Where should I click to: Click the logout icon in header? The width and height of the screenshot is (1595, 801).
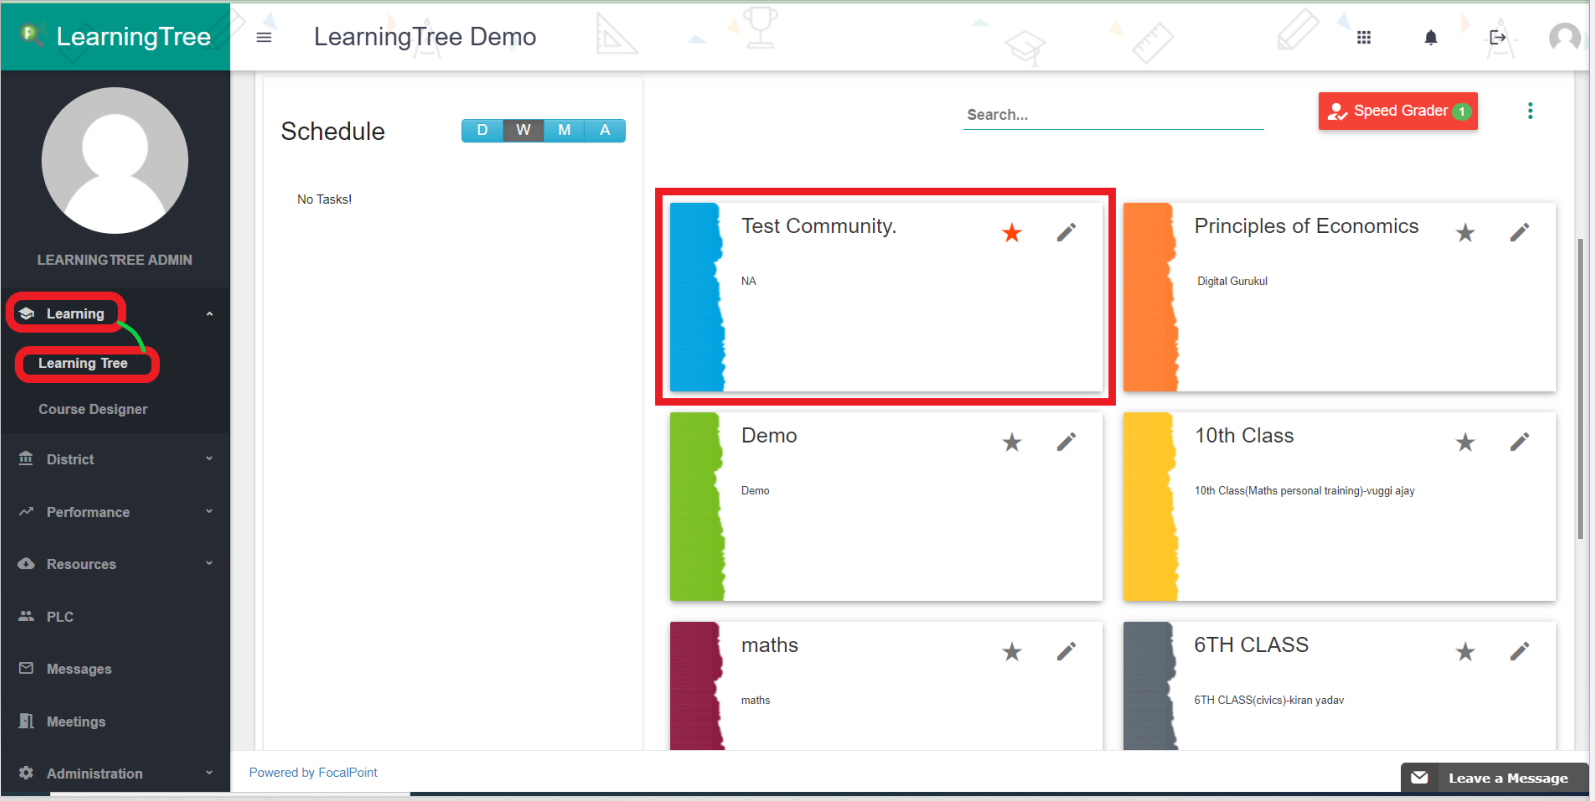[x=1497, y=37]
